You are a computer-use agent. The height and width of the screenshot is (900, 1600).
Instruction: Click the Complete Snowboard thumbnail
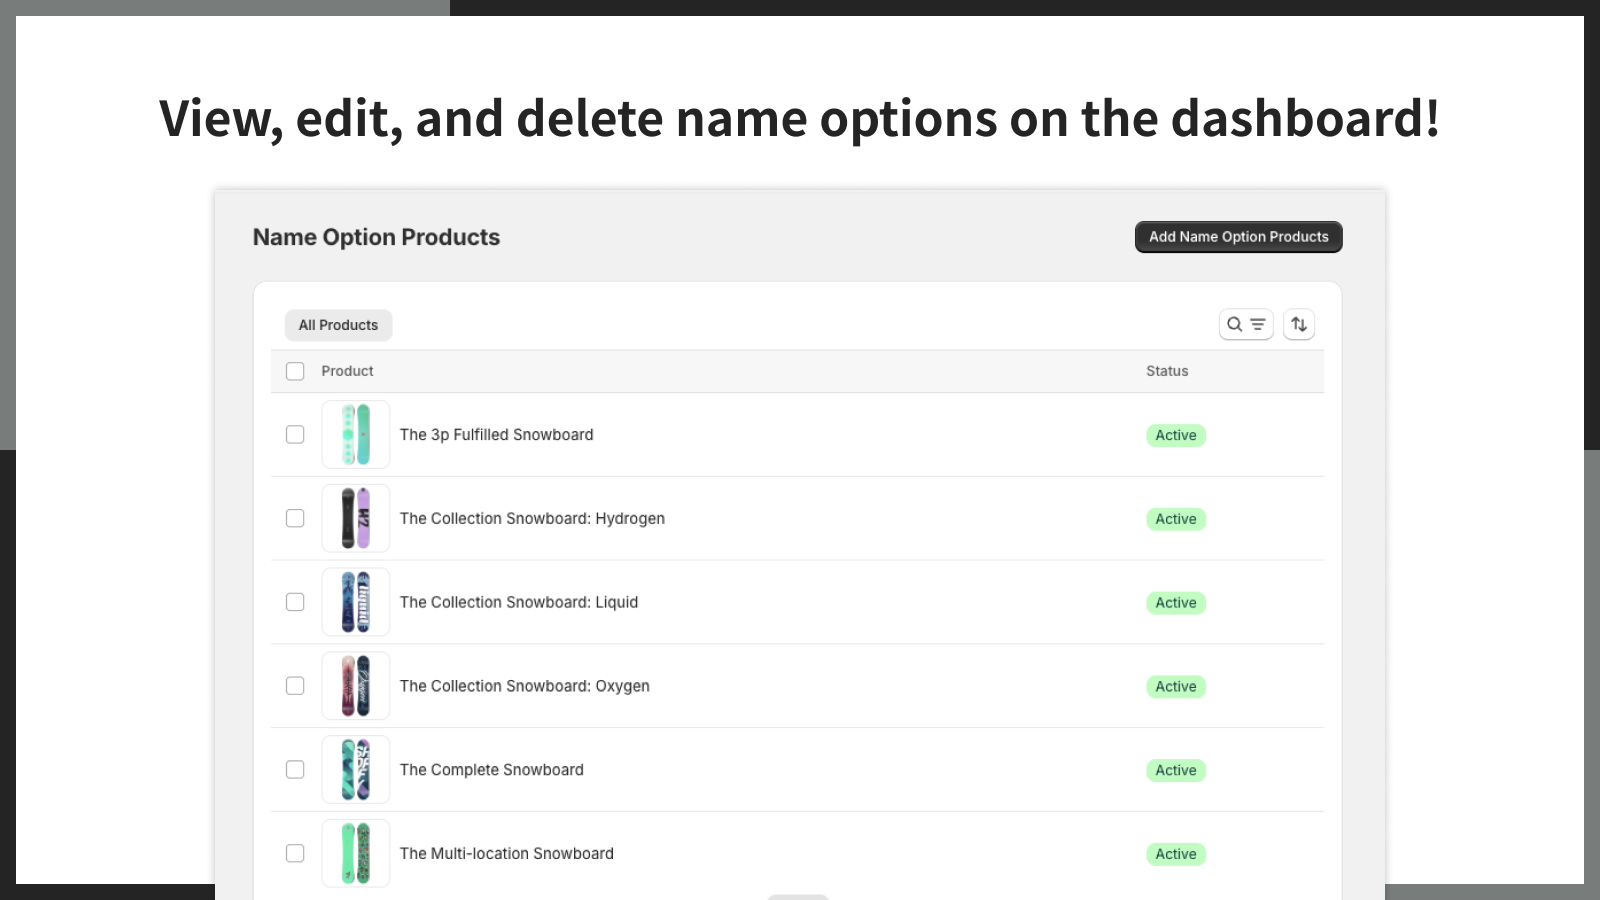click(x=355, y=770)
